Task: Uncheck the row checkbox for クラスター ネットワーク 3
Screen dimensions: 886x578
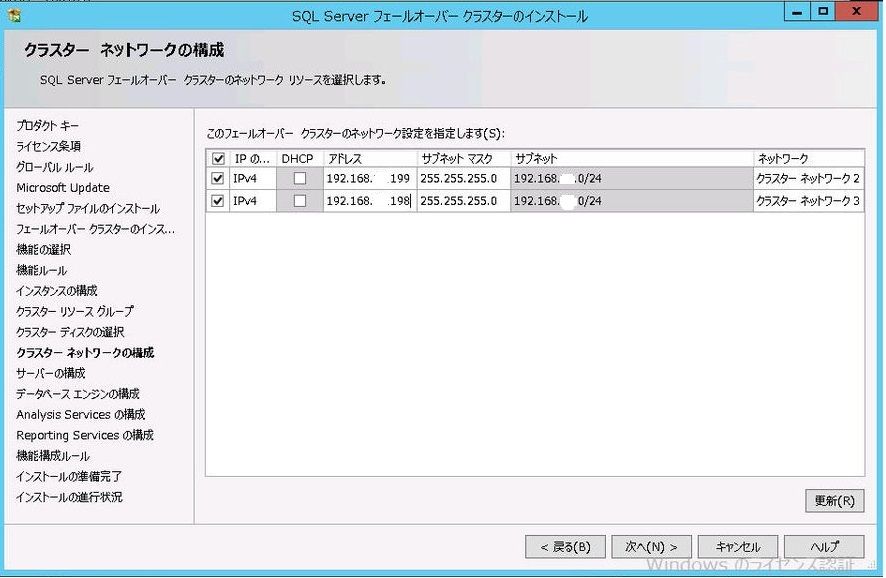Action: (218, 201)
